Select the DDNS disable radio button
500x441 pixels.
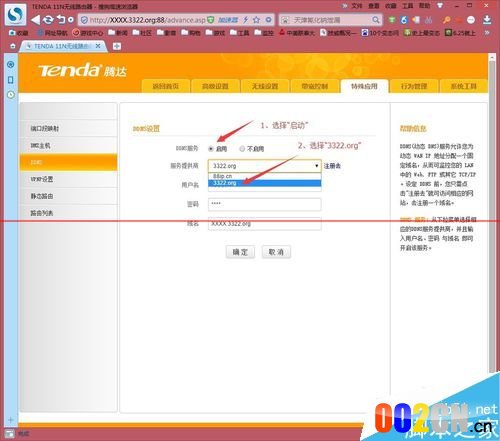point(242,149)
